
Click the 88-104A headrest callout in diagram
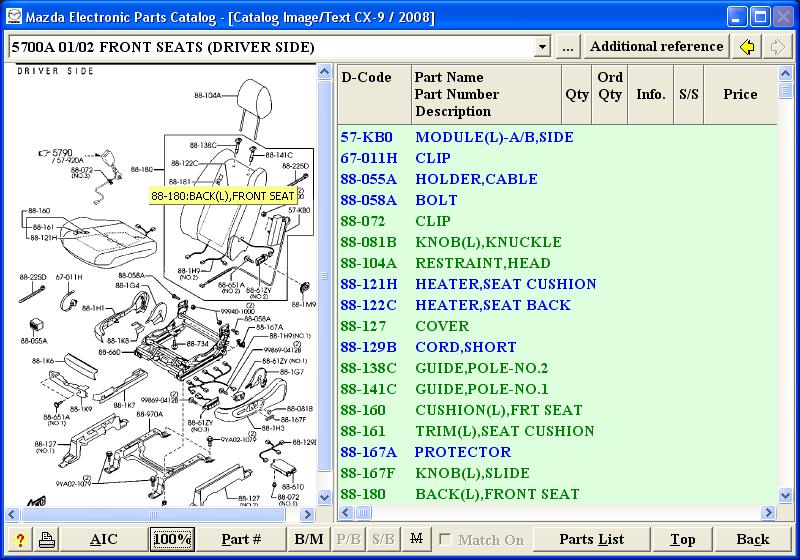[x=207, y=95]
